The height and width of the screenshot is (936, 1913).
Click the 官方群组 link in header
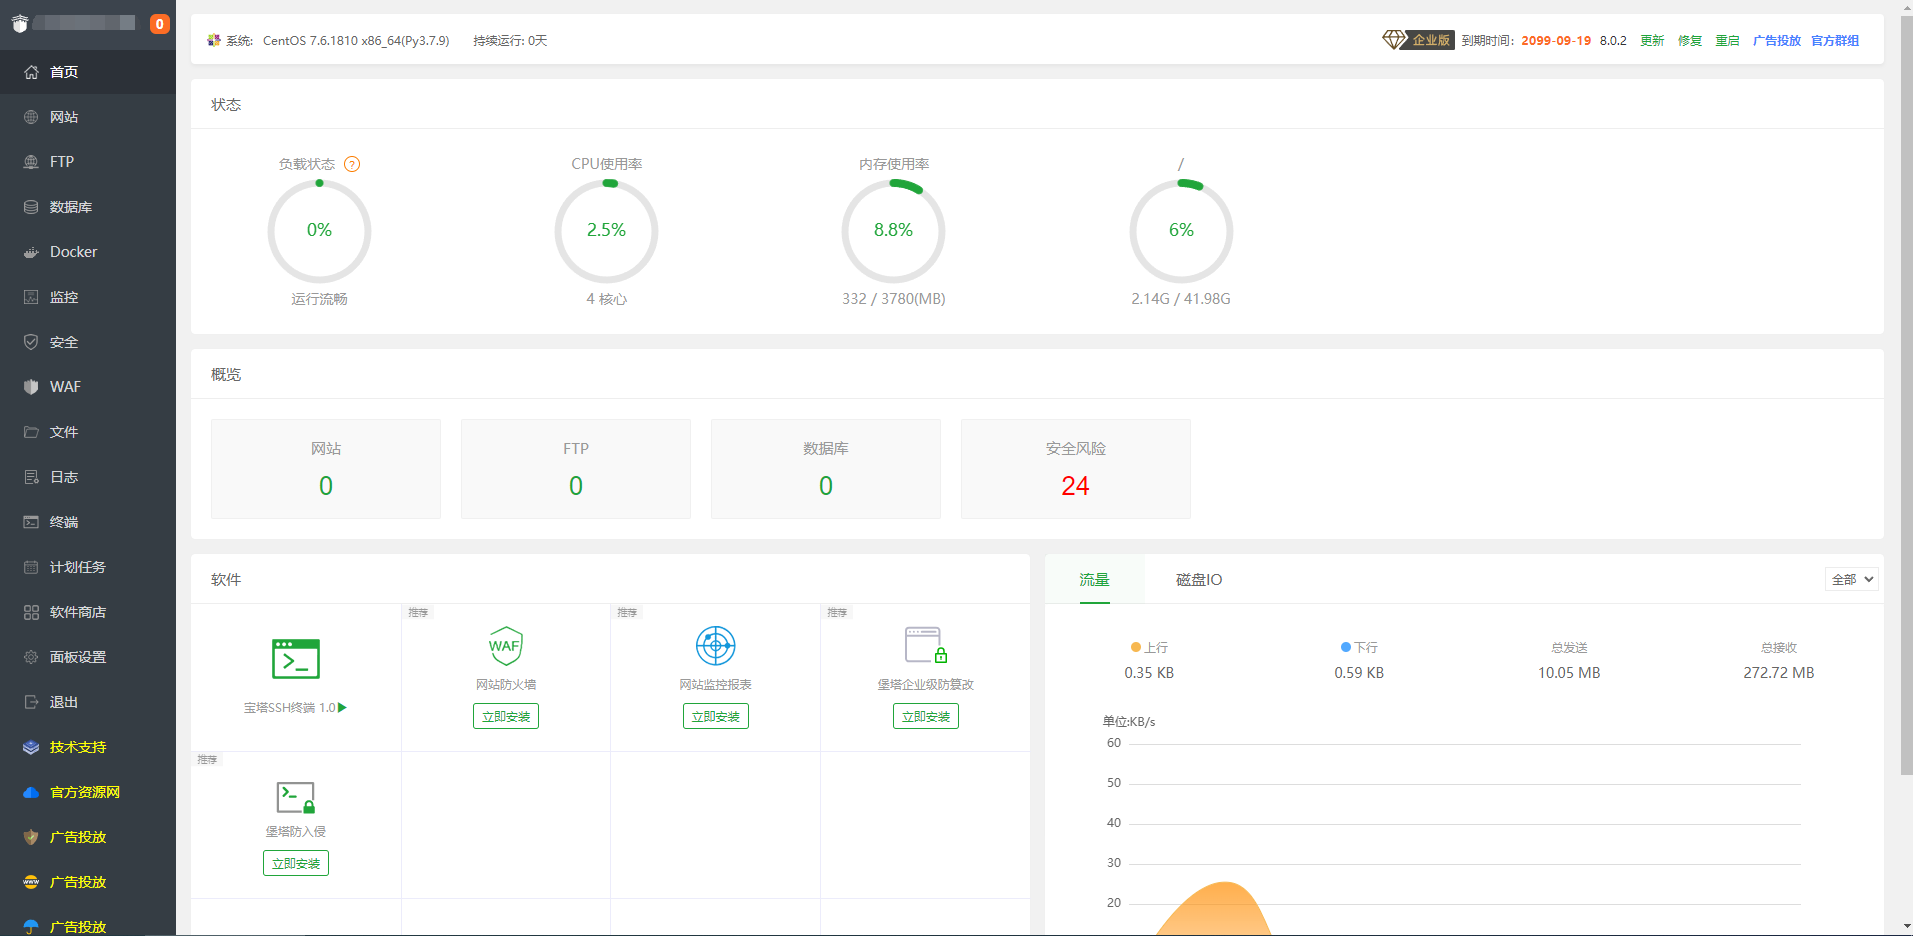point(1835,41)
